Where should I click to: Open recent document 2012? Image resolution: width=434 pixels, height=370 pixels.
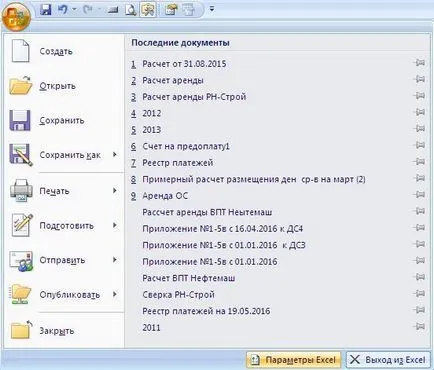(x=152, y=113)
